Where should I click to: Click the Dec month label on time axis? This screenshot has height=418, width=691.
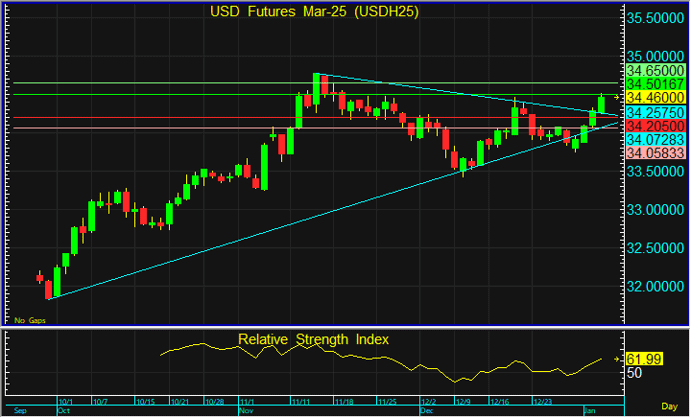(x=427, y=410)
